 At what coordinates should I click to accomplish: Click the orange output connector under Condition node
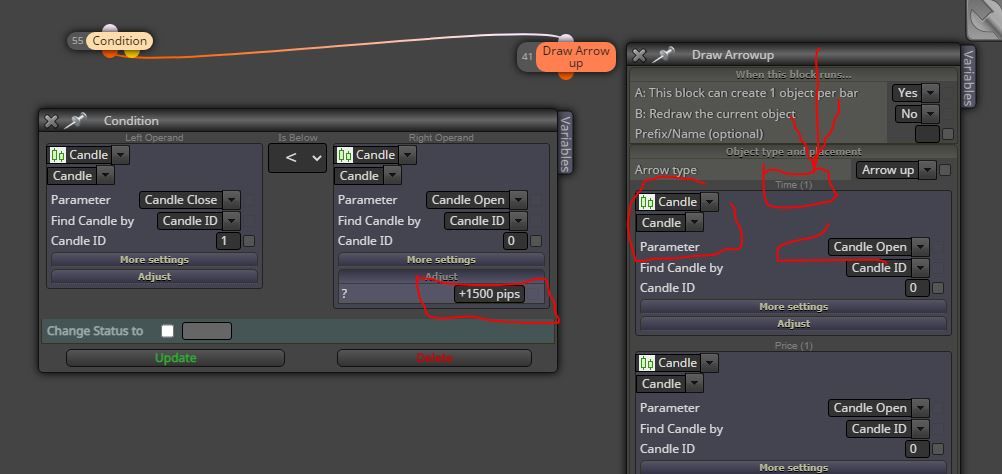(x=110, y=54)
